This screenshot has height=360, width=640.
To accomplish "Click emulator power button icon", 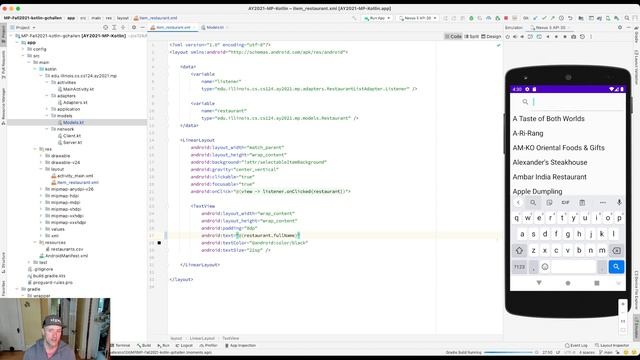I will pos(507,37).
